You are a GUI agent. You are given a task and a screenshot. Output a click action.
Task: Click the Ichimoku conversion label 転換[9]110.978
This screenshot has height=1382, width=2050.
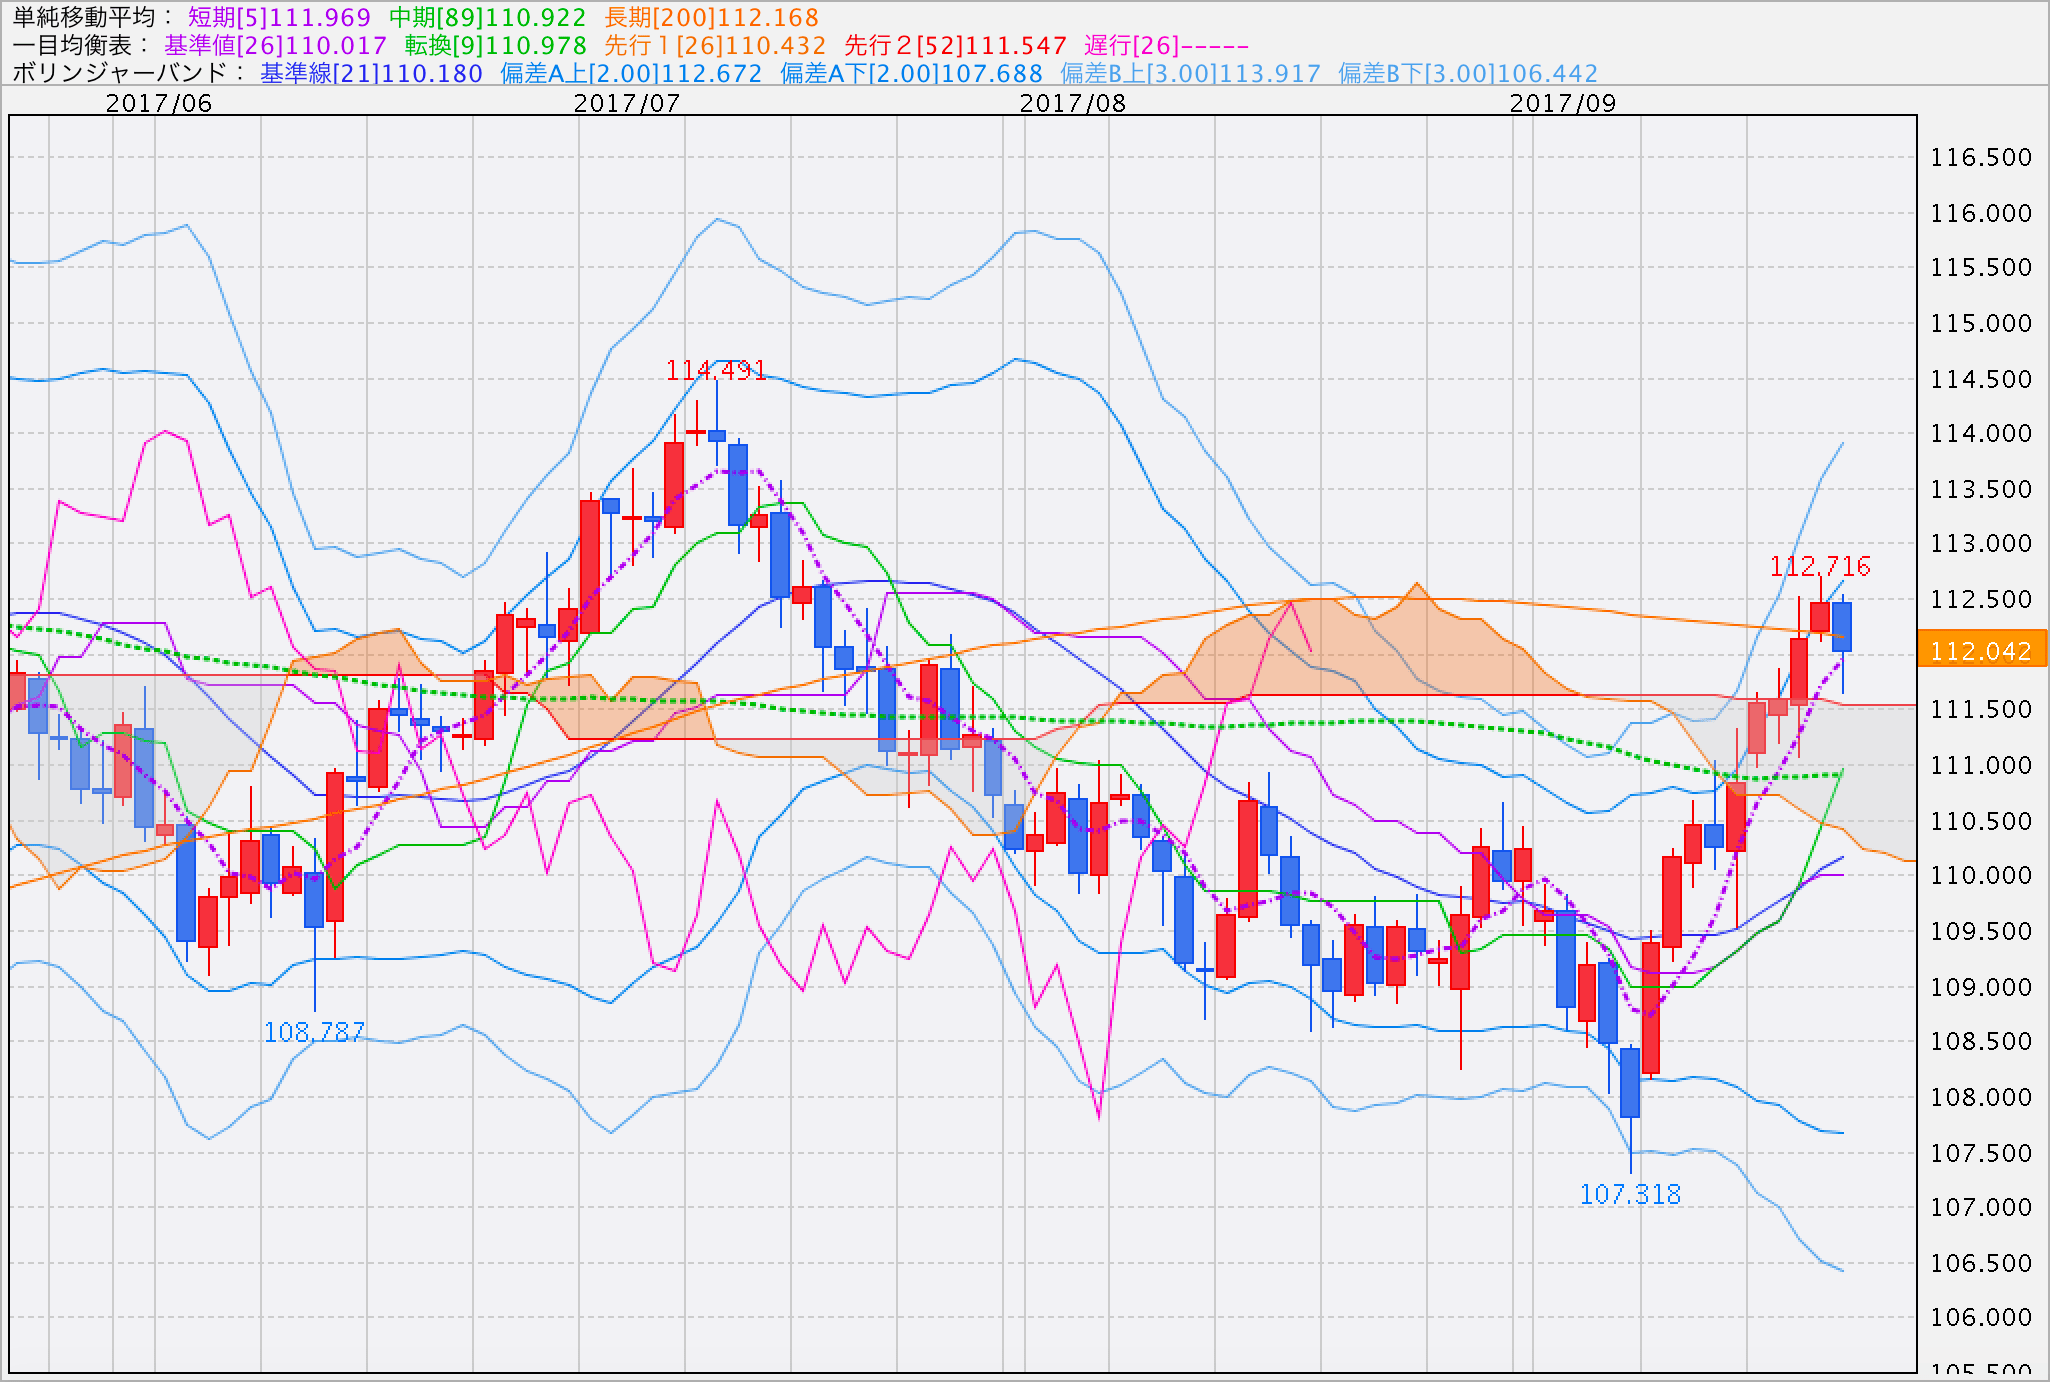tap(495, 46)
